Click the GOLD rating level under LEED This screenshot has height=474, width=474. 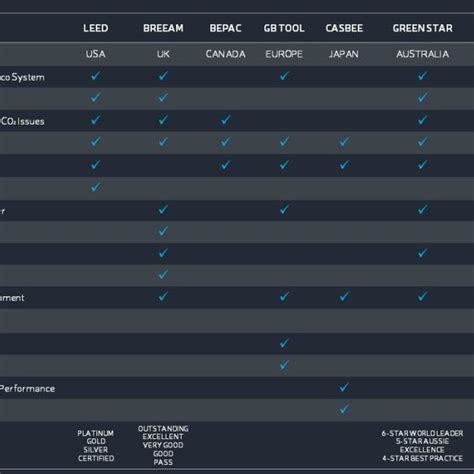[x=96, y=441]
